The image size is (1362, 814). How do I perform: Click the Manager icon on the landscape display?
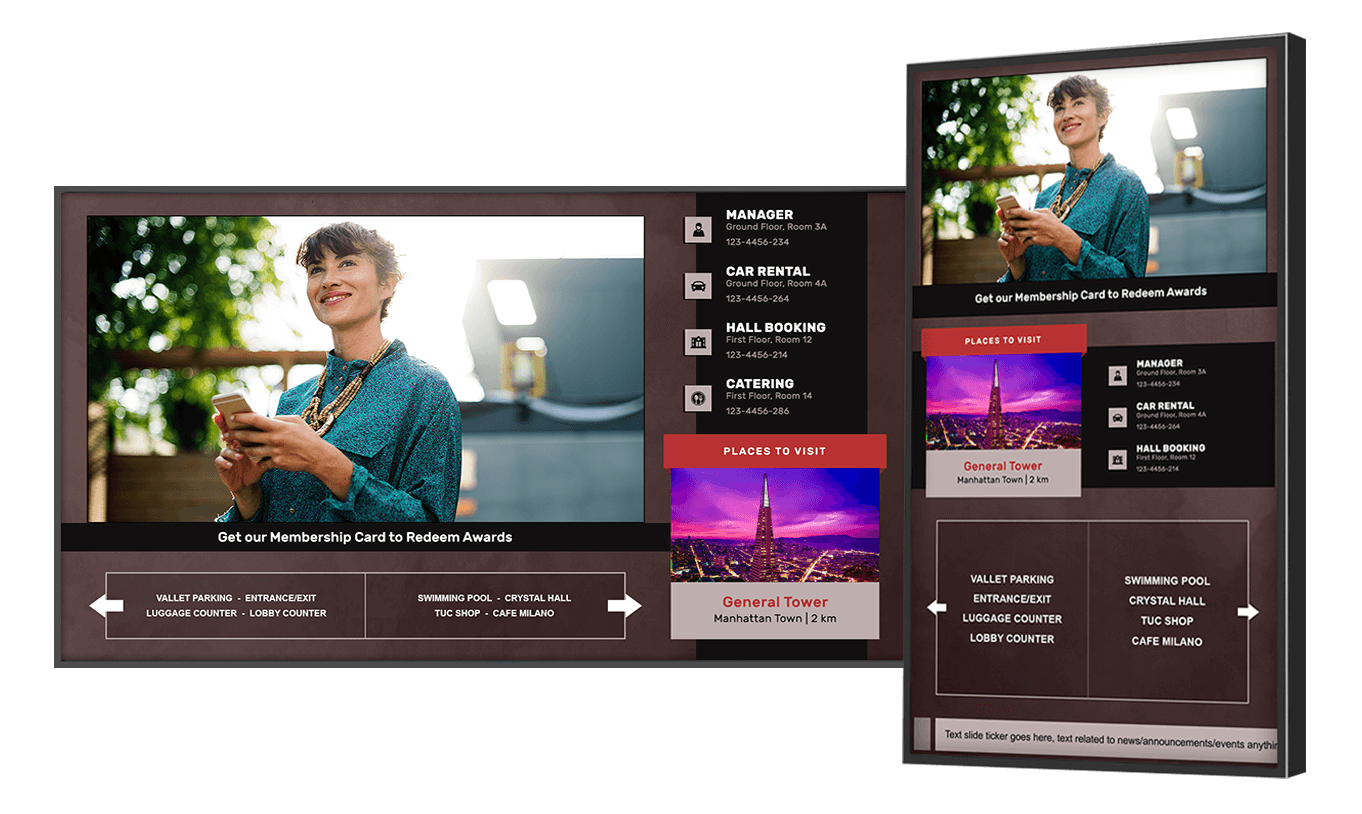[x=698, y=230]
